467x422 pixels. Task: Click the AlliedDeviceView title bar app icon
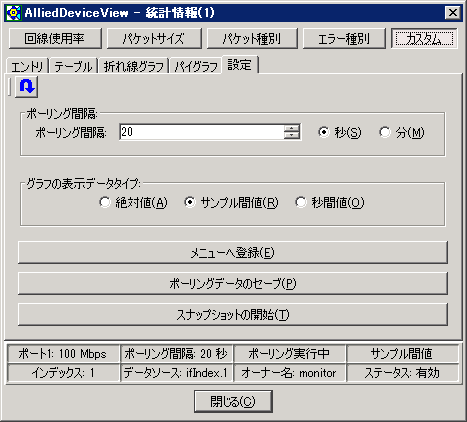14,13
